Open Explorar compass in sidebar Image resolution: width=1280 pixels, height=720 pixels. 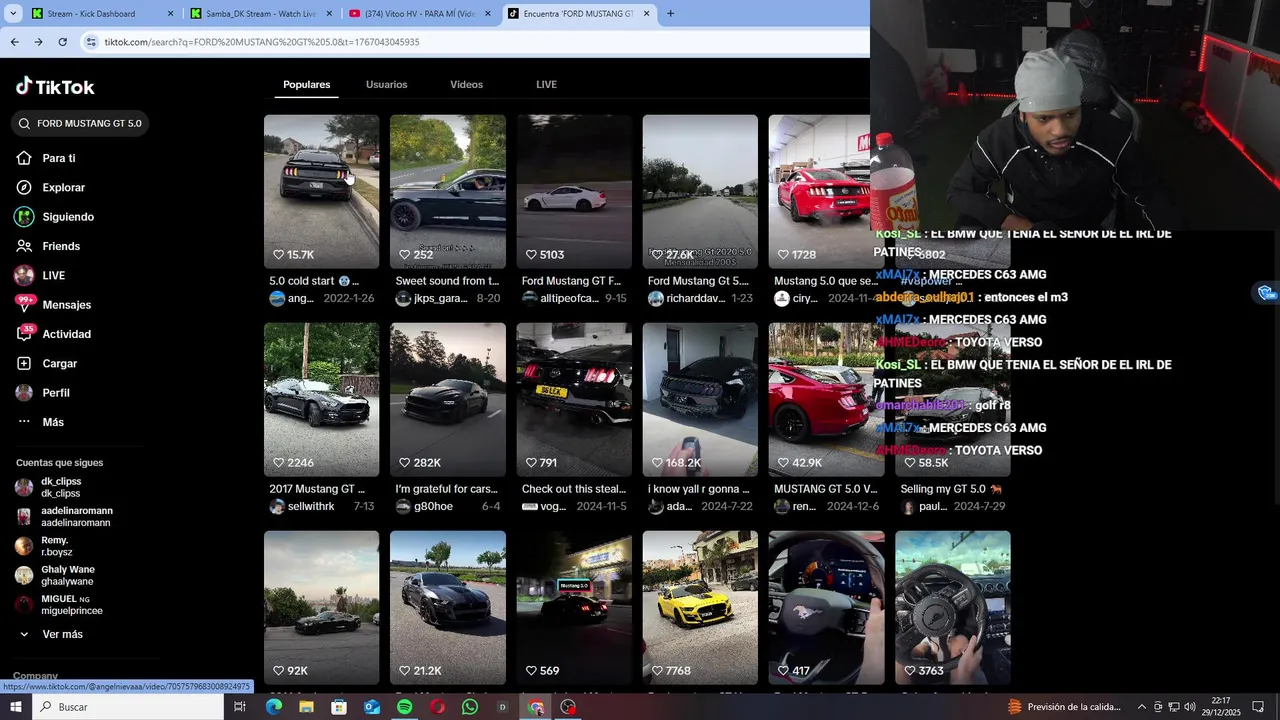tap(51, 188)
